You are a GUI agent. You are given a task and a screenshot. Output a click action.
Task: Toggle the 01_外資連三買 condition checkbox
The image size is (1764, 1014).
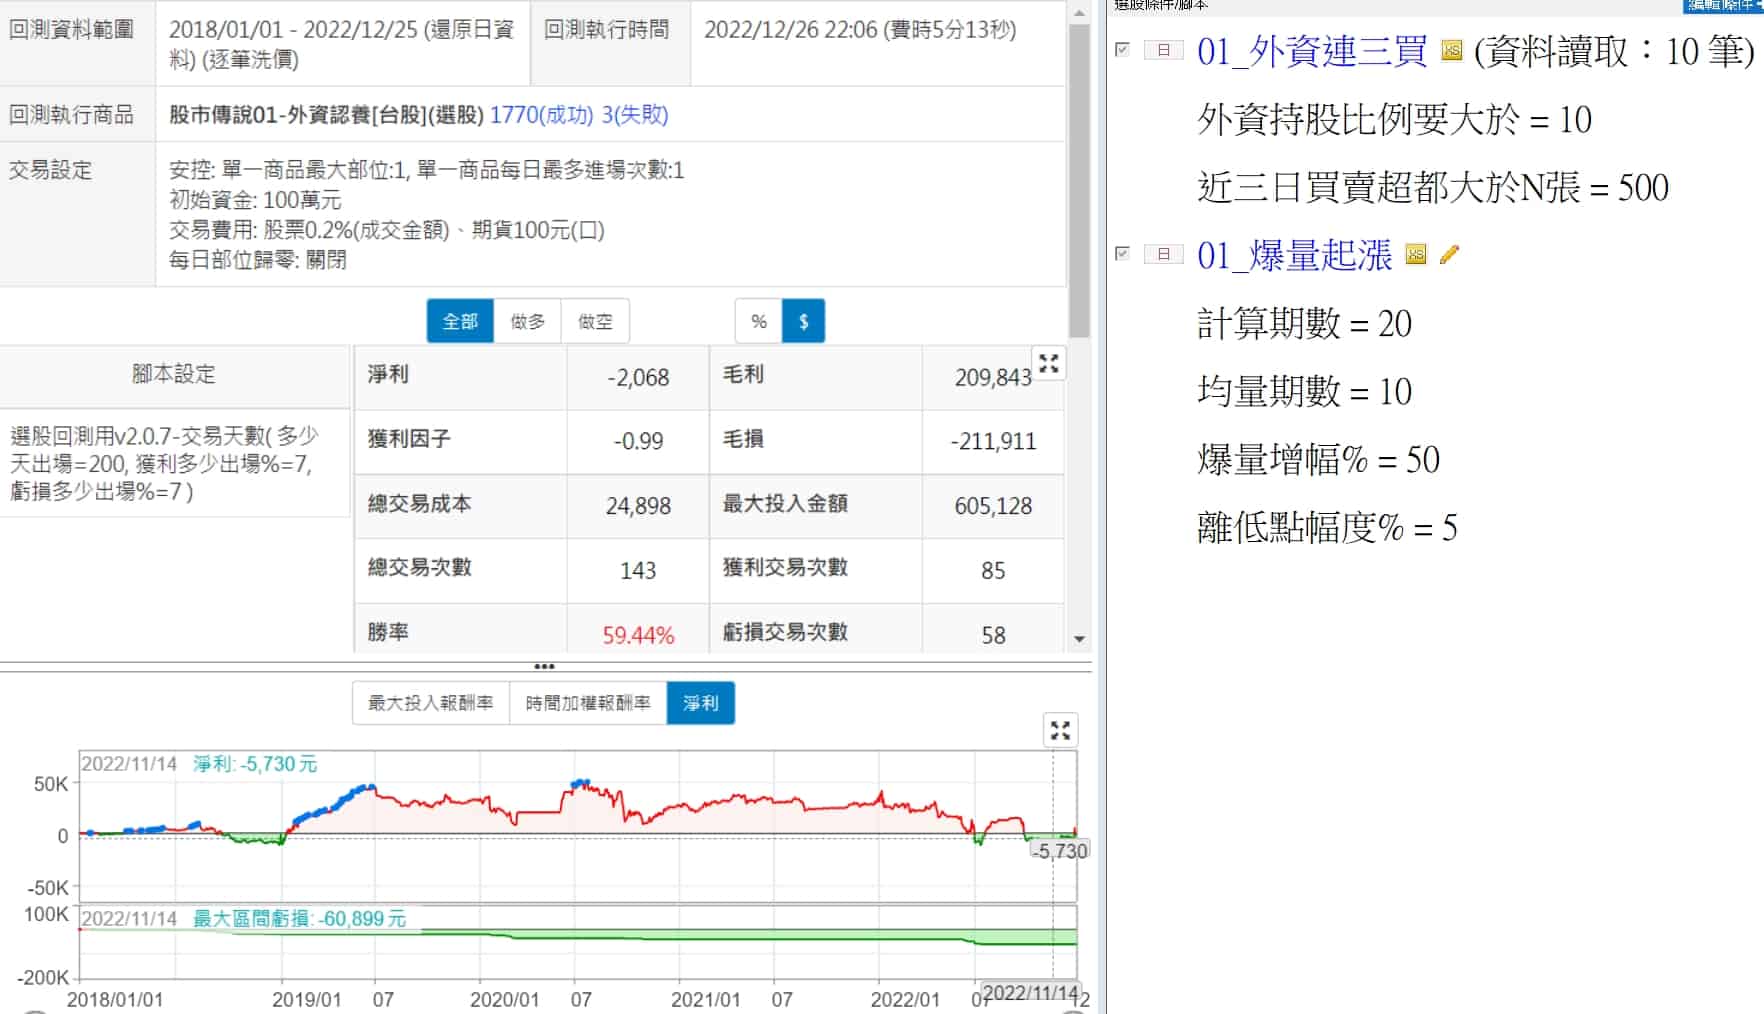pos(1122,49)
